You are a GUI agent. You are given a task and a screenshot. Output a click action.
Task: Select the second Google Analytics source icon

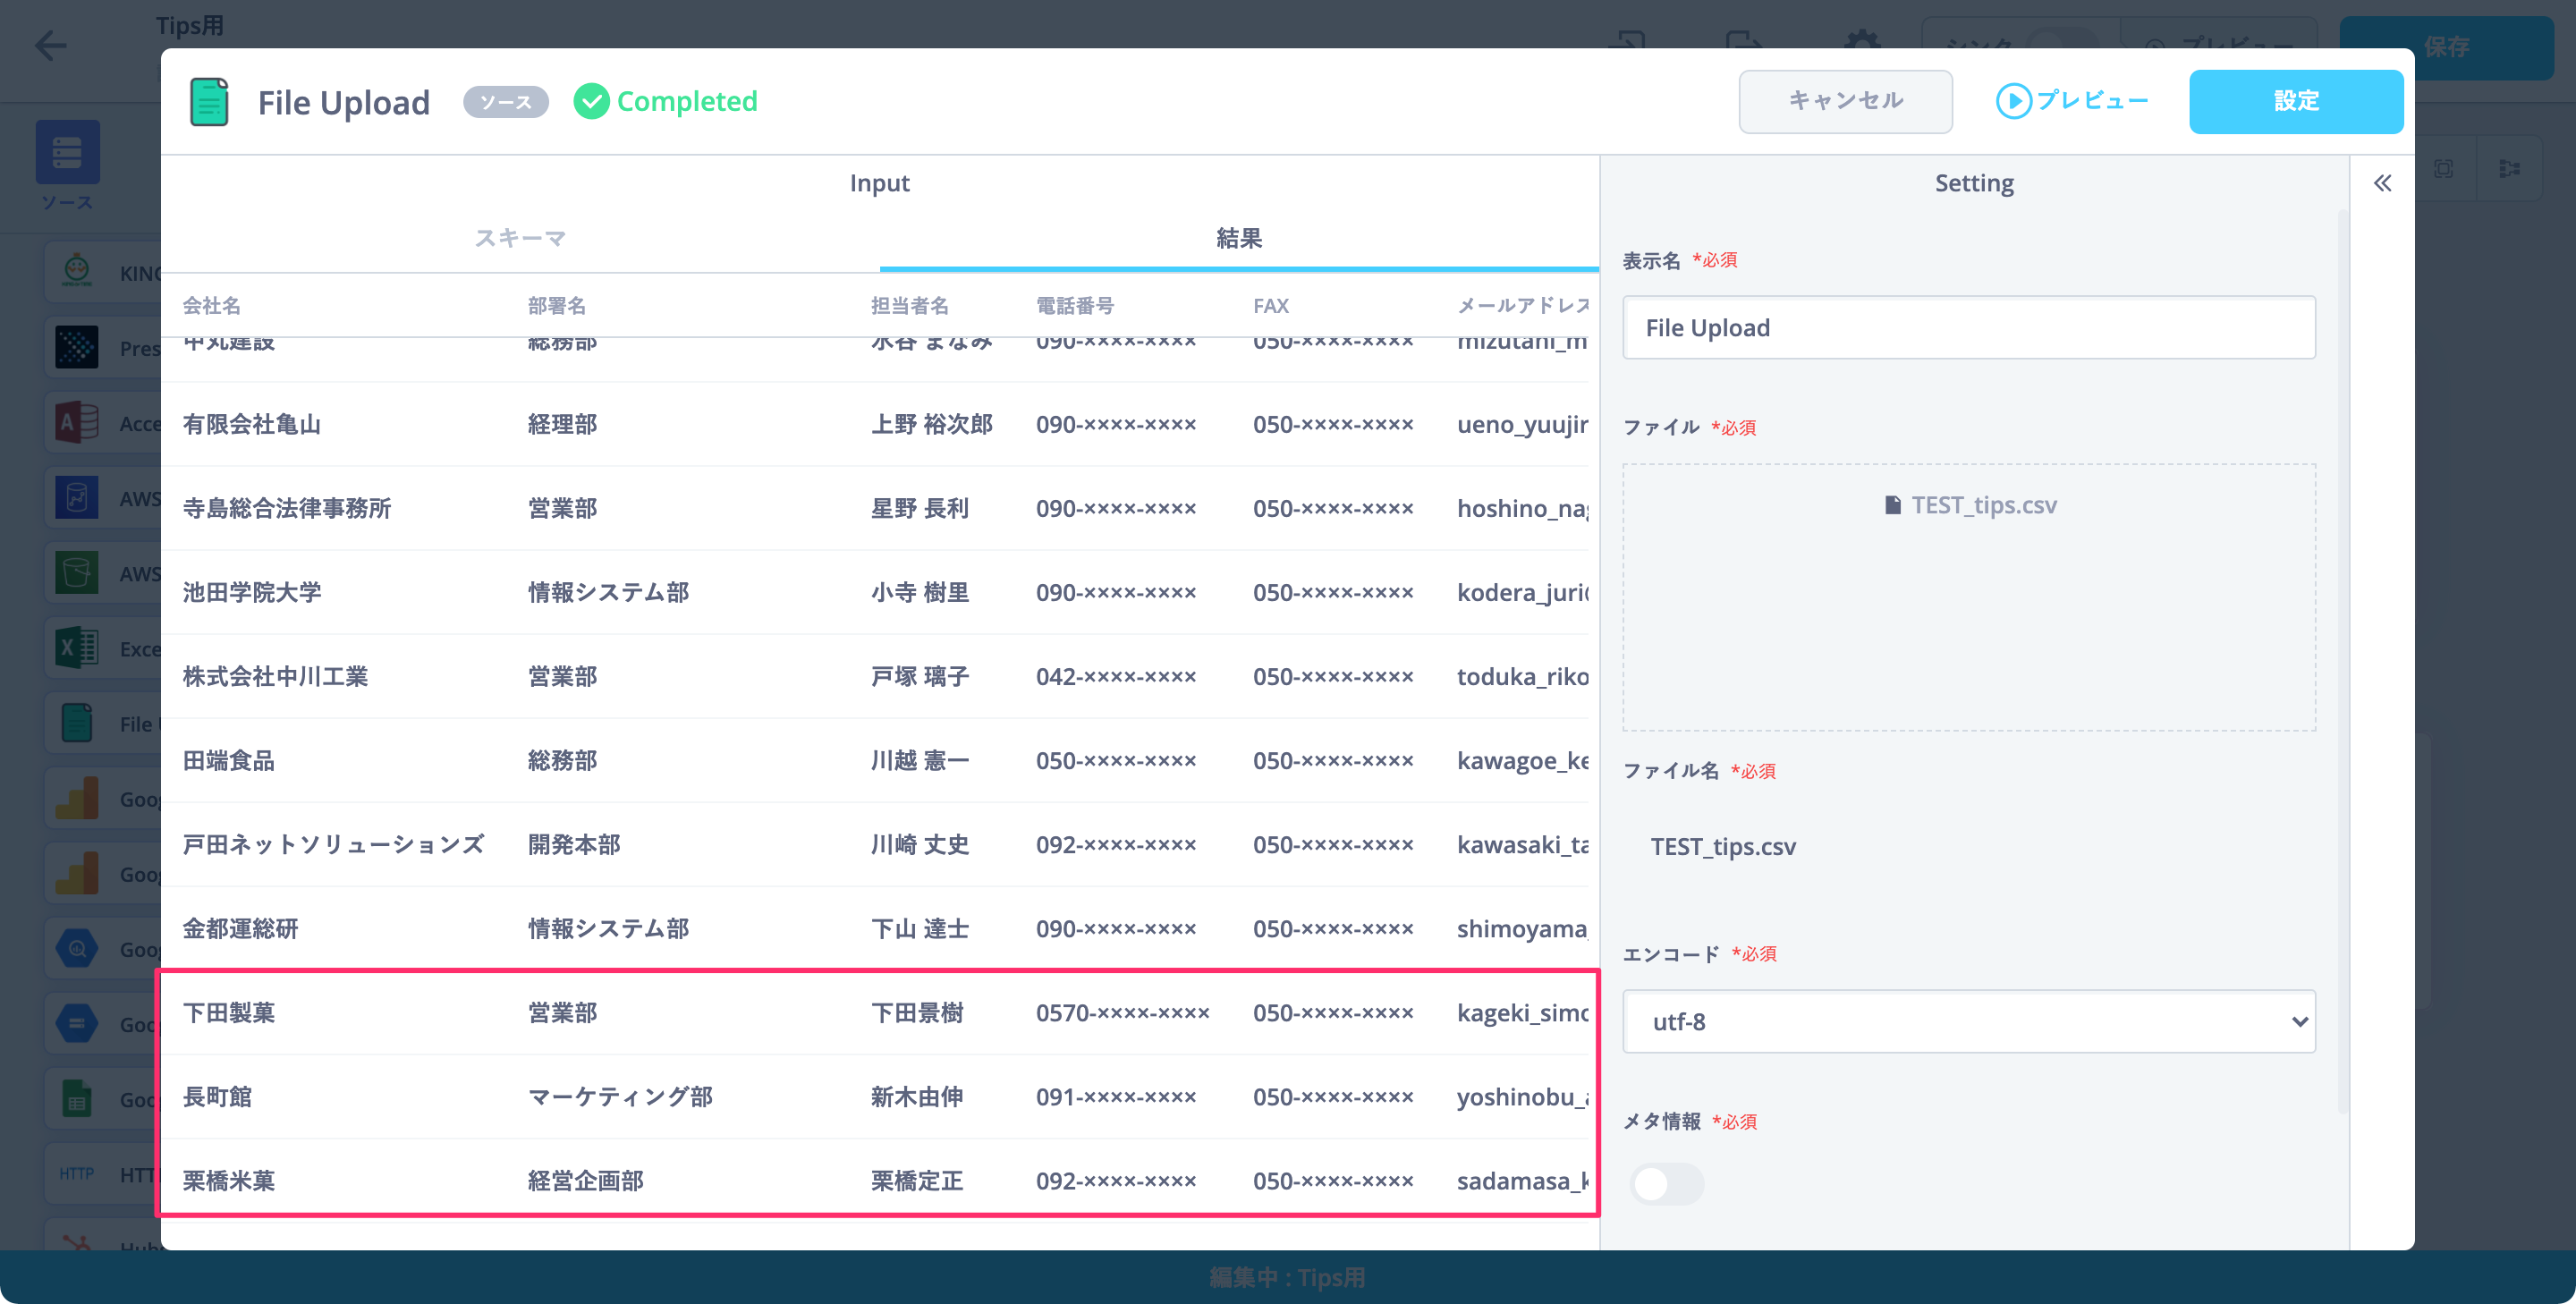point(77,873)
